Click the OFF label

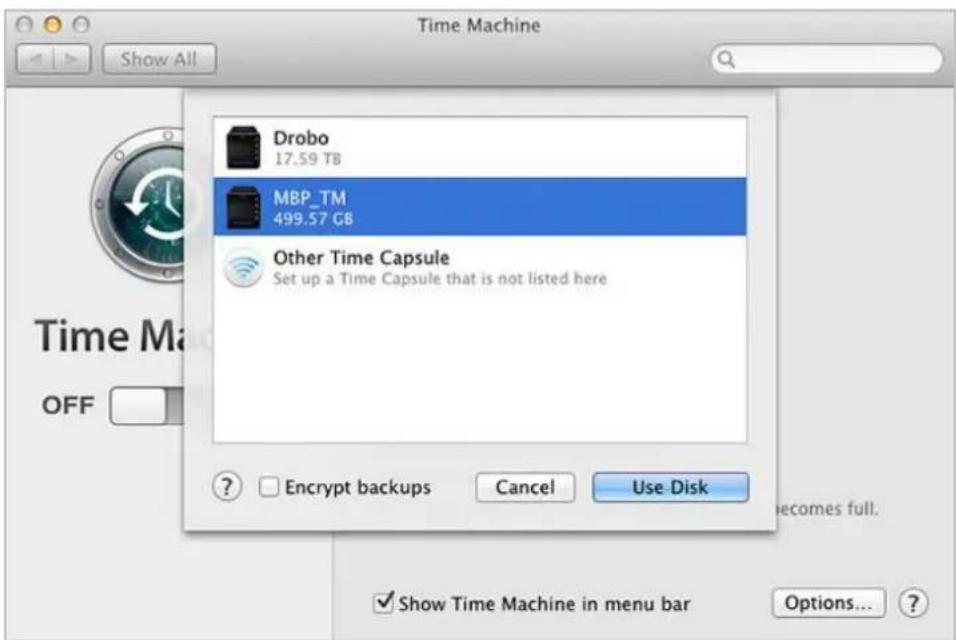coord(68,405)
